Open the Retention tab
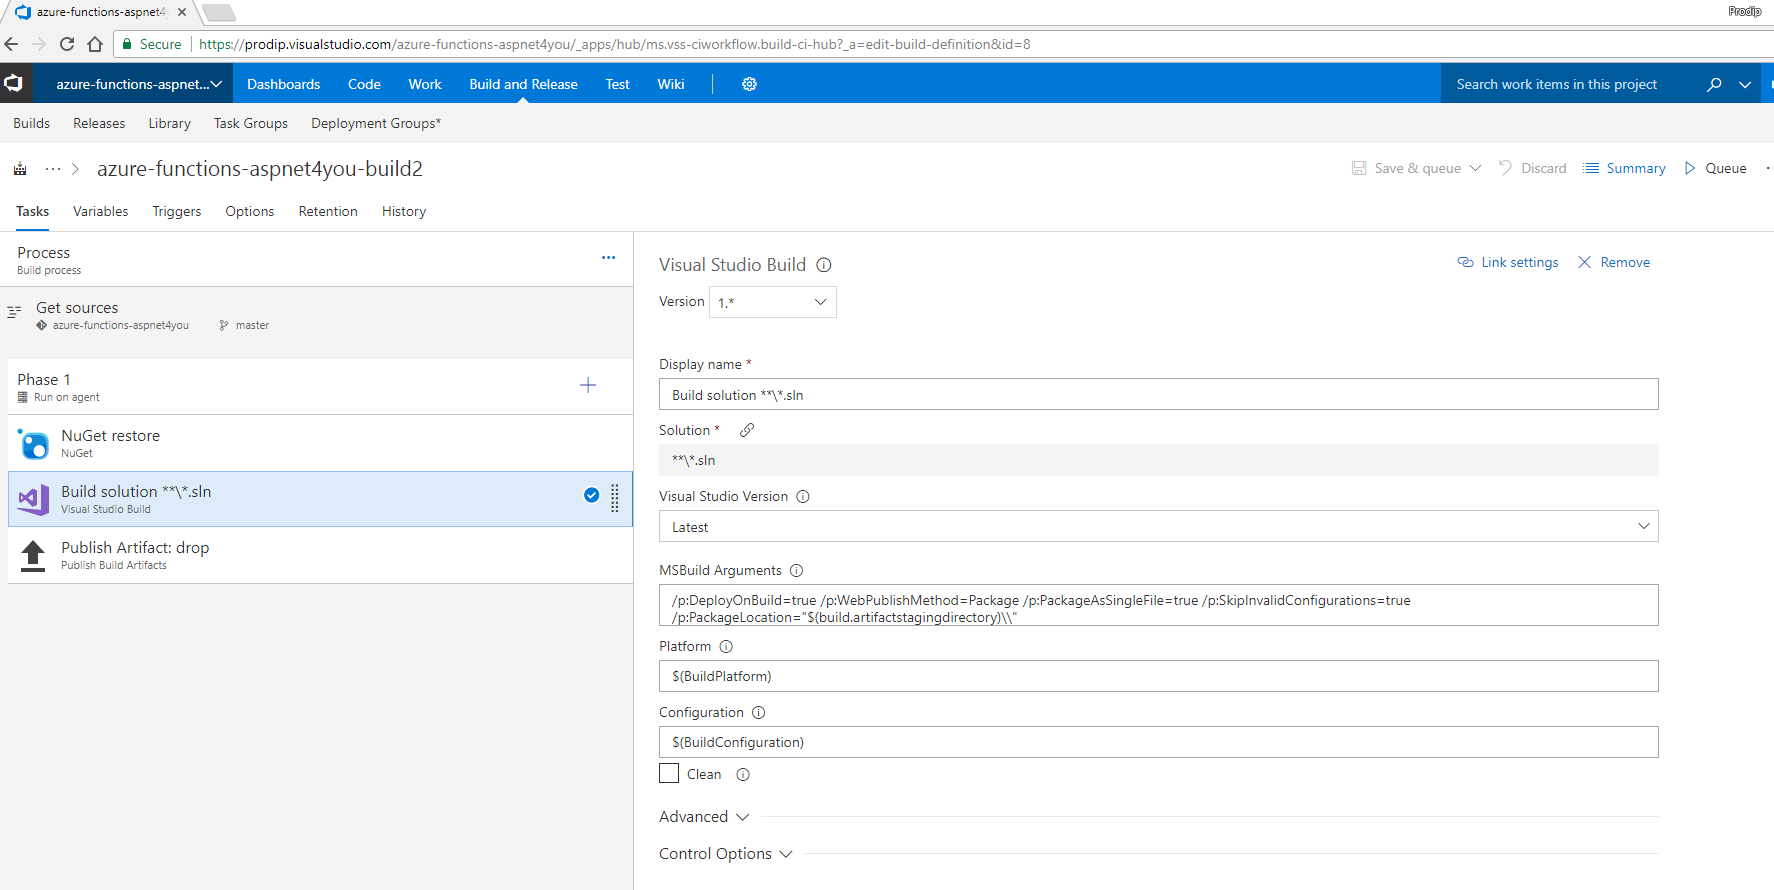1774x890 pixels. [328, 211]
